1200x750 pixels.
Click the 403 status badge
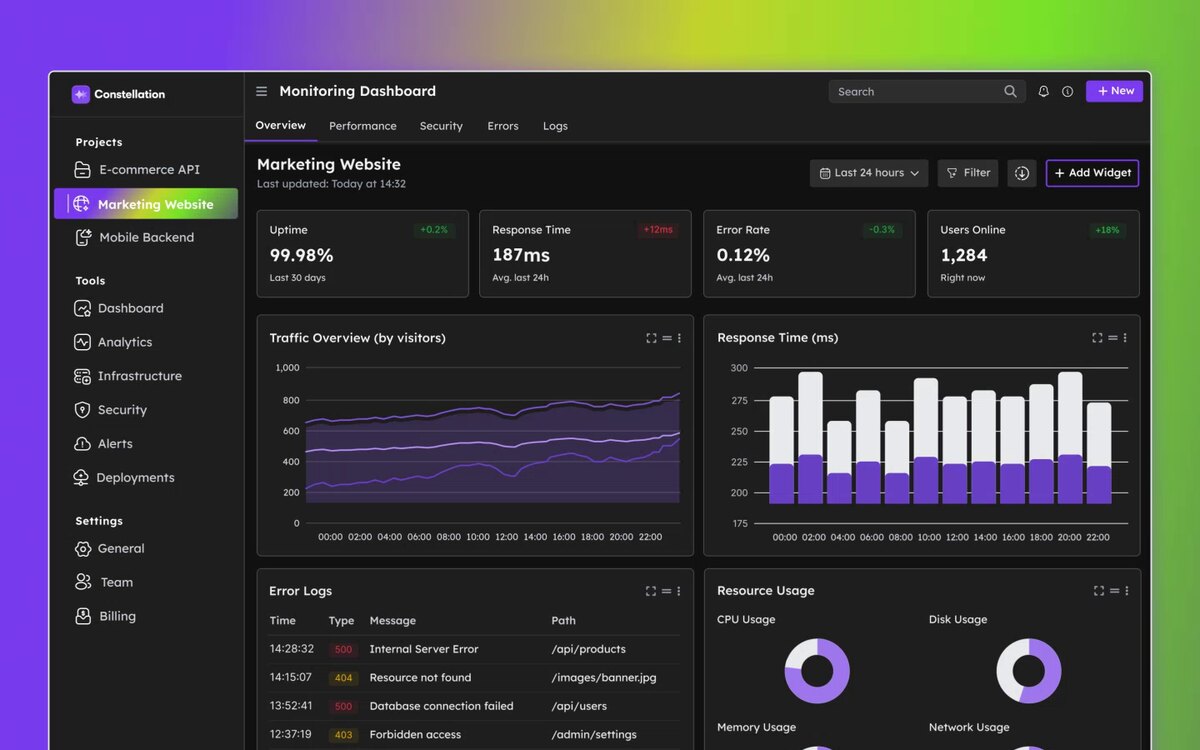[343, 735]
